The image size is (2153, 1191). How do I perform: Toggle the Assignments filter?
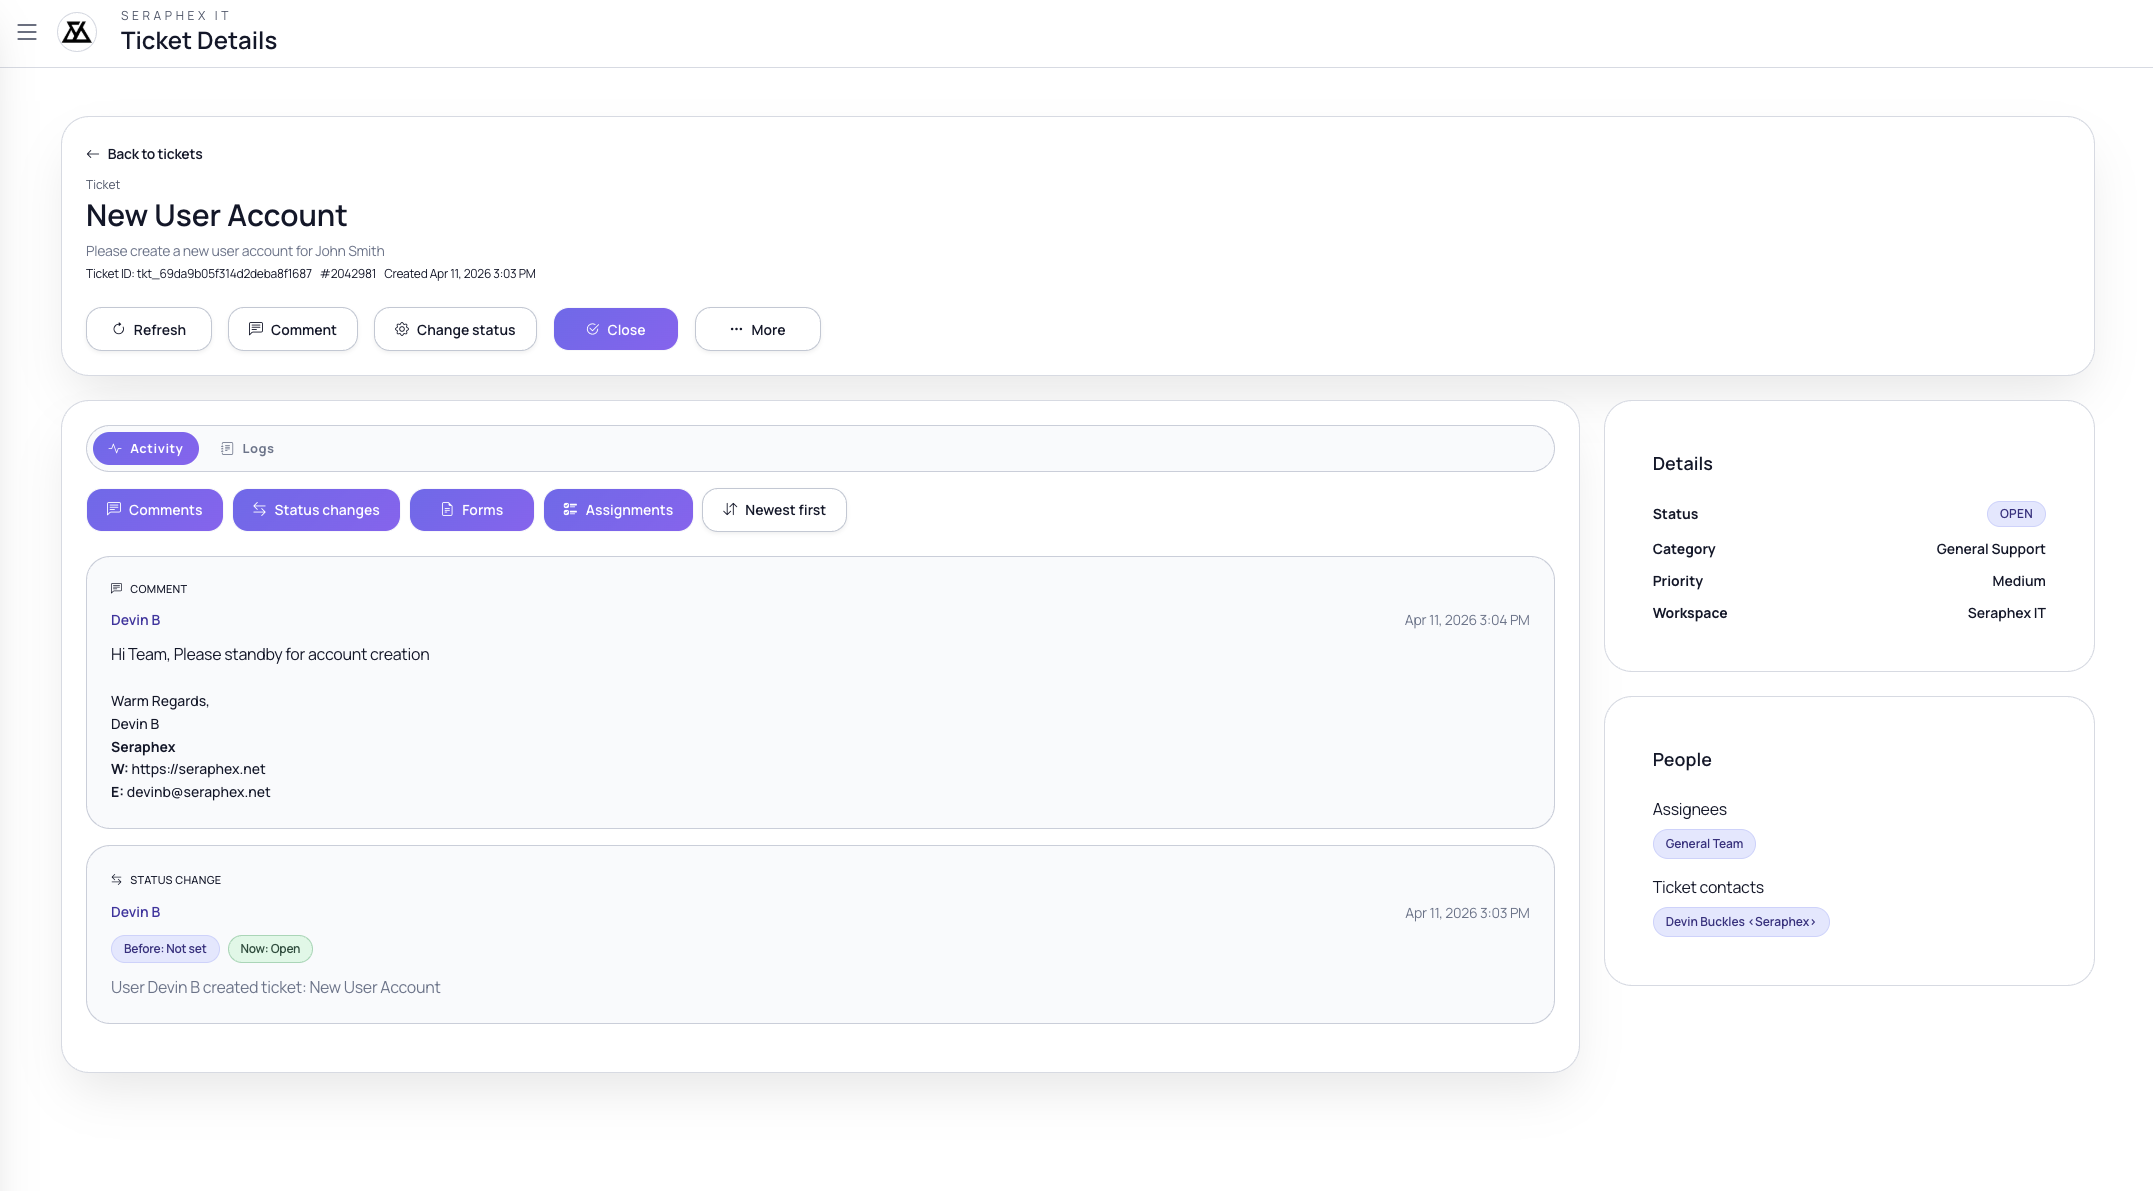coord(618,510)
